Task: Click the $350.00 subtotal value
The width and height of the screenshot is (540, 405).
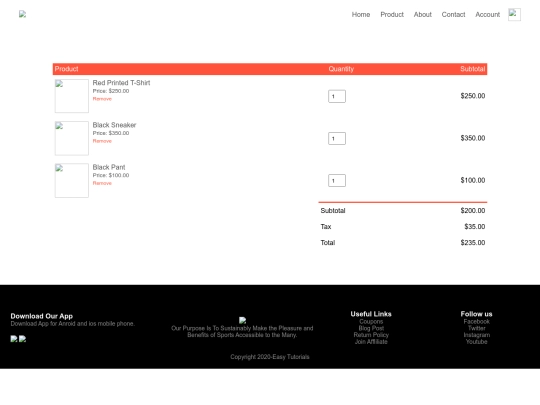Action: tap(472, 138)
